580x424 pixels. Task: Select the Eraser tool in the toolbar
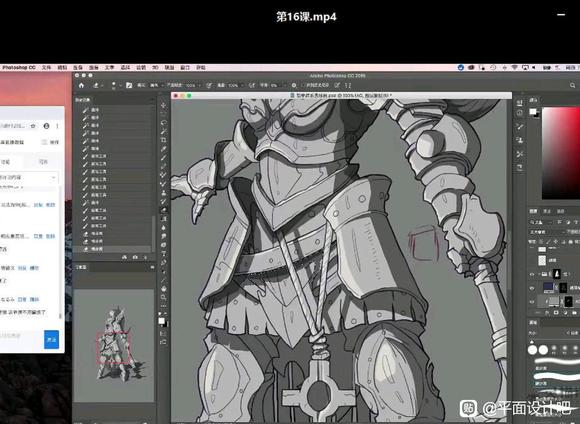[163, 210]
